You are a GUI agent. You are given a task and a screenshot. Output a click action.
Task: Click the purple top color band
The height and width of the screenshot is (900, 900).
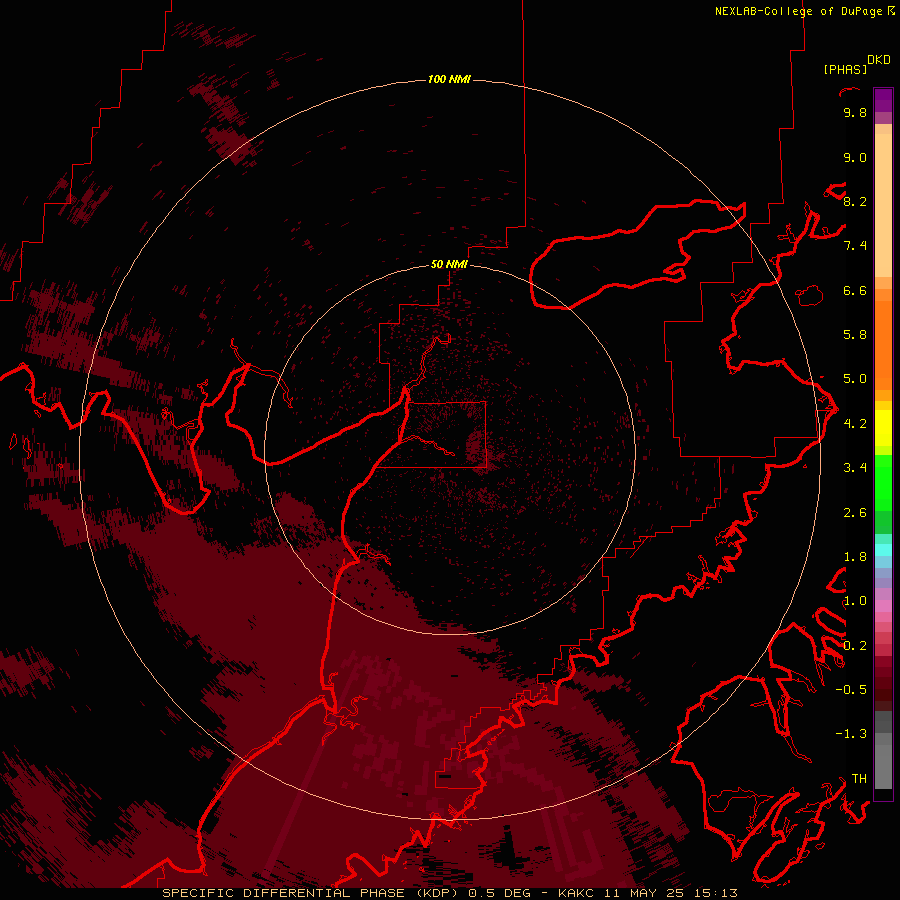(883, 100)
